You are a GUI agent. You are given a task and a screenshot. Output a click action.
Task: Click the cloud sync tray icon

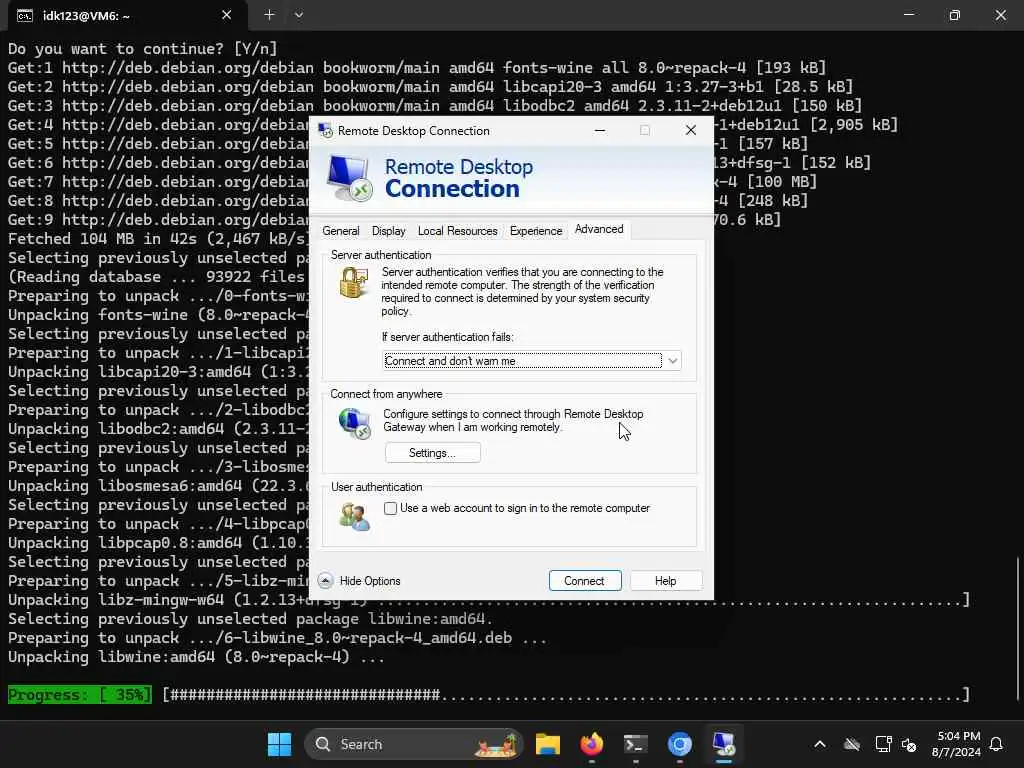pyautogui.click(x=852, y=744)
